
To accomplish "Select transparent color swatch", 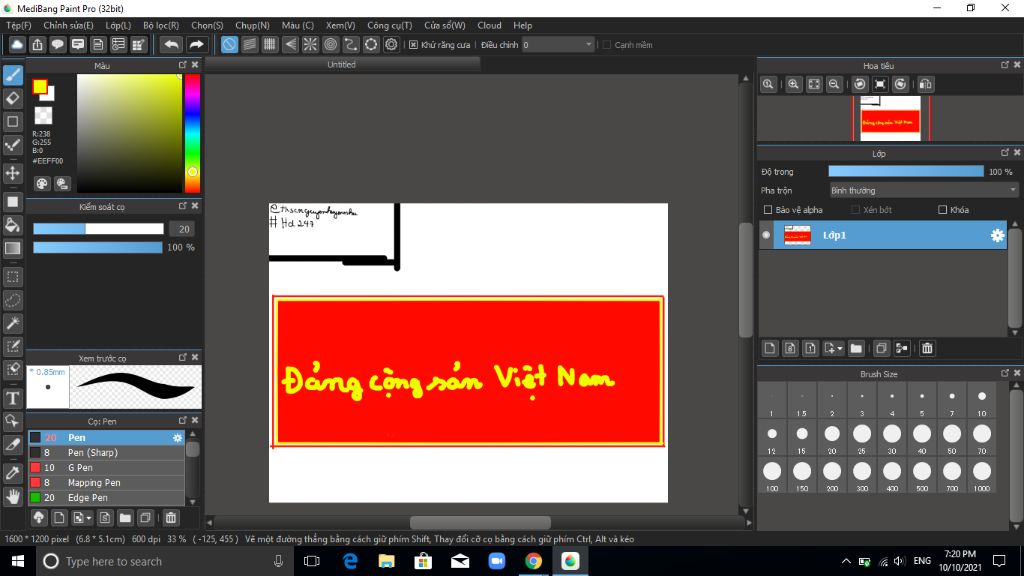I will tap(43, 116).
